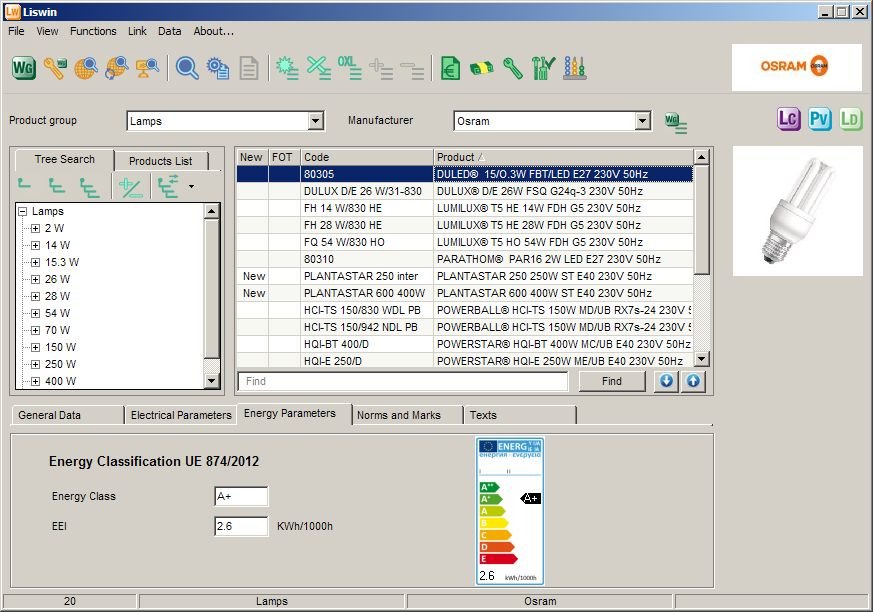Sort by the Code column header
Image resolution: width=873 pixels, height=612 pixels.
[x=367, y=157]
